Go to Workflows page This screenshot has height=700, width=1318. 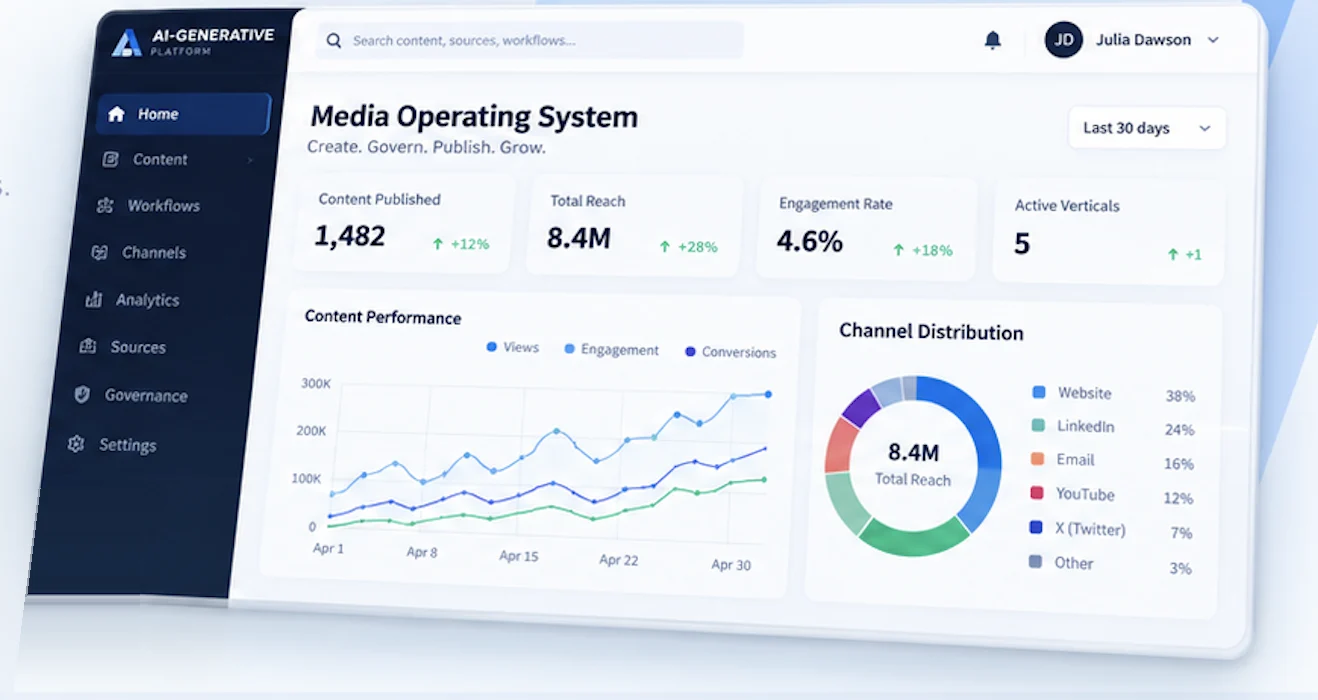pyautogui.click(x=163, y=206)
